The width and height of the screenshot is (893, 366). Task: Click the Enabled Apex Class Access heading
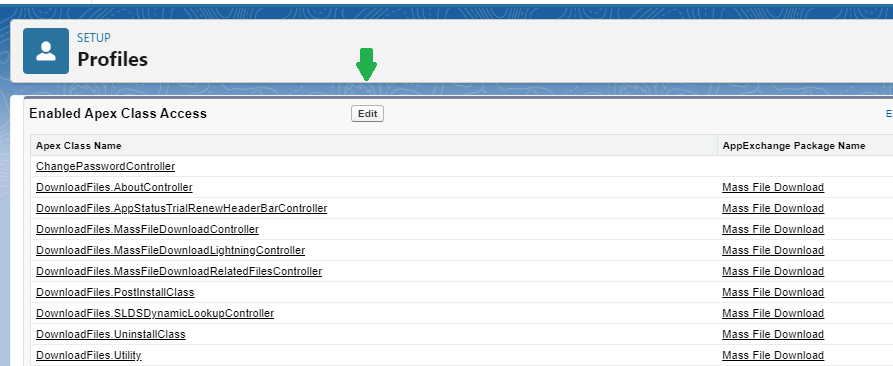pyautogui.click(x=118, y=114)
